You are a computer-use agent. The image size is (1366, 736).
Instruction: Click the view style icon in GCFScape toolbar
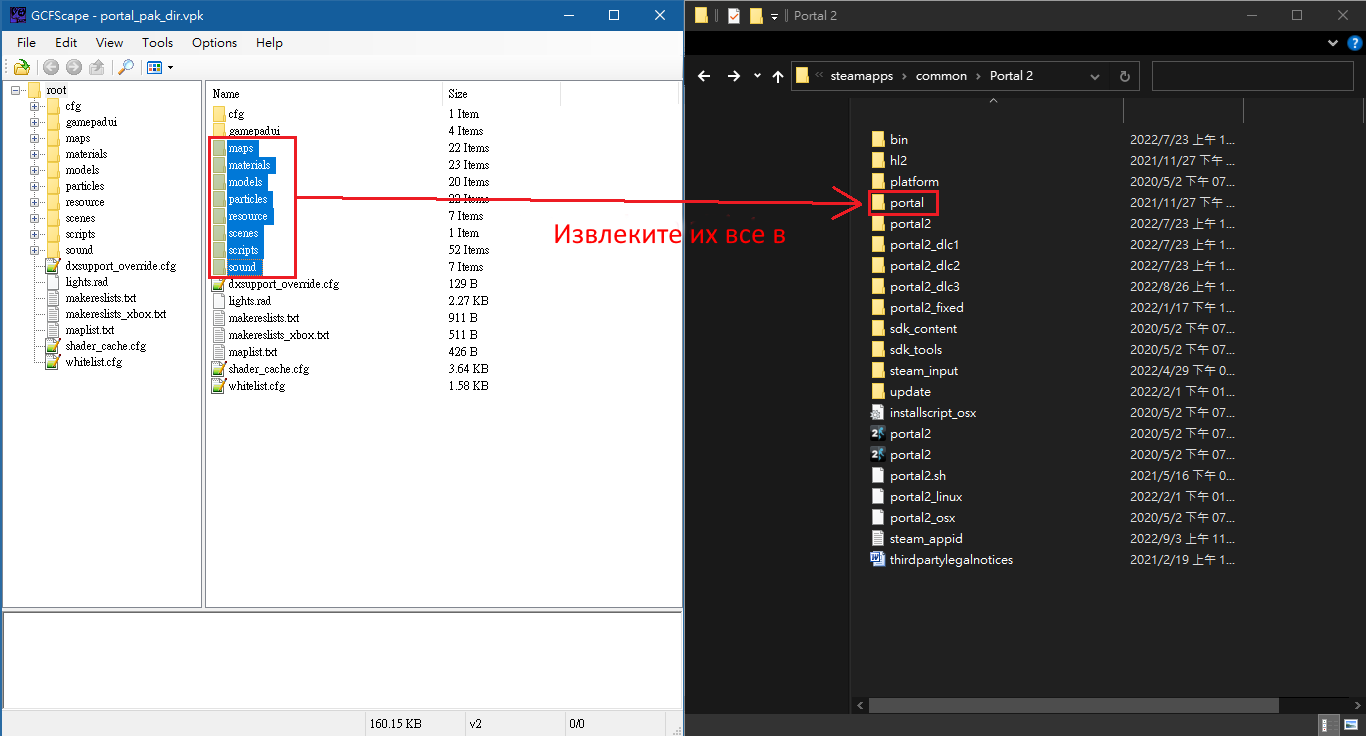154,67
